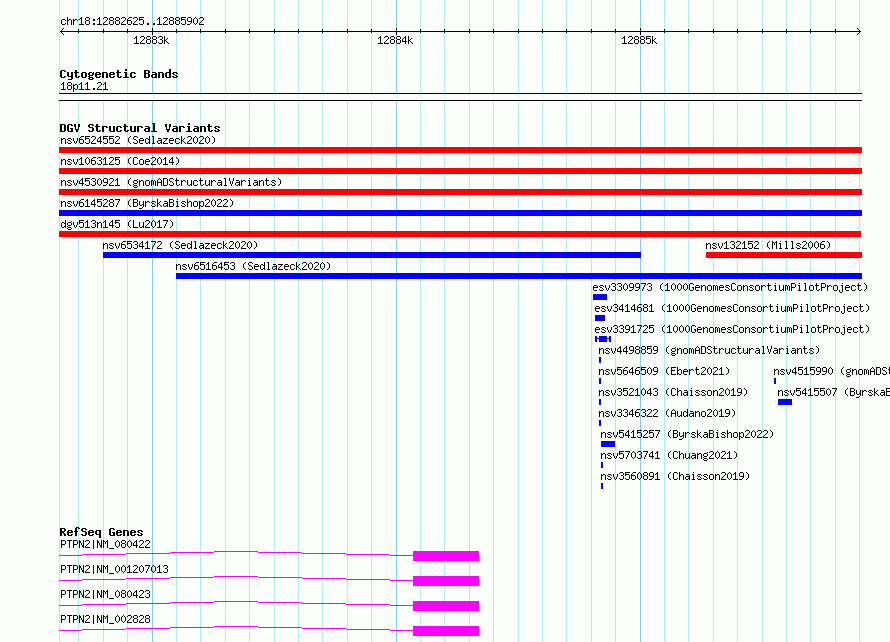Image resolution: width=890 pixels, height=642 pixels.
Task: Select the blue nsv6145287 (ByrskaBishop2022) bar
Action: pos(460,213)
